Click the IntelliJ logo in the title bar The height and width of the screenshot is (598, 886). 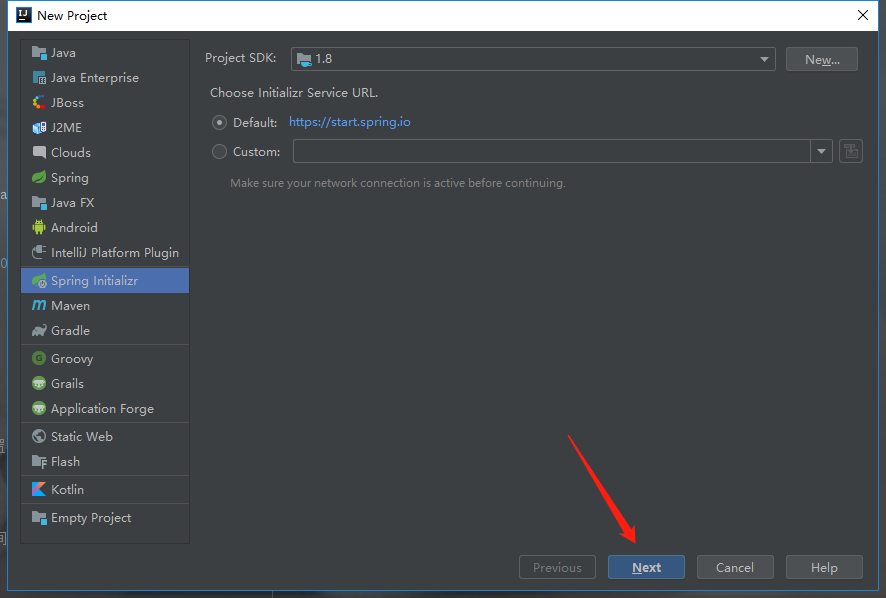point(24,15)
